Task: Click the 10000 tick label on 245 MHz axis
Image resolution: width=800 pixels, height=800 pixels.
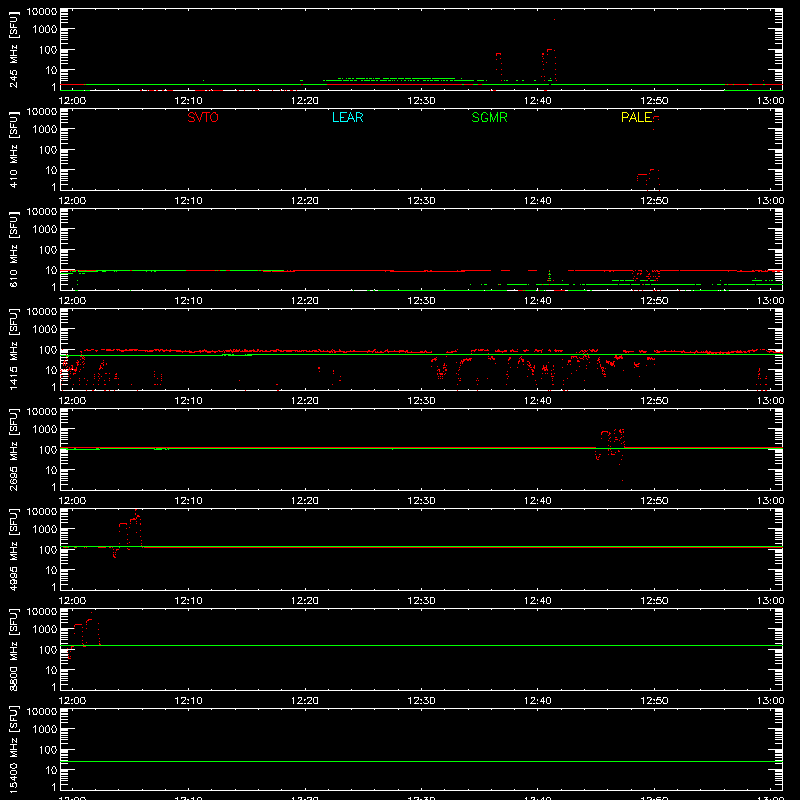Action: click(42, 12)
